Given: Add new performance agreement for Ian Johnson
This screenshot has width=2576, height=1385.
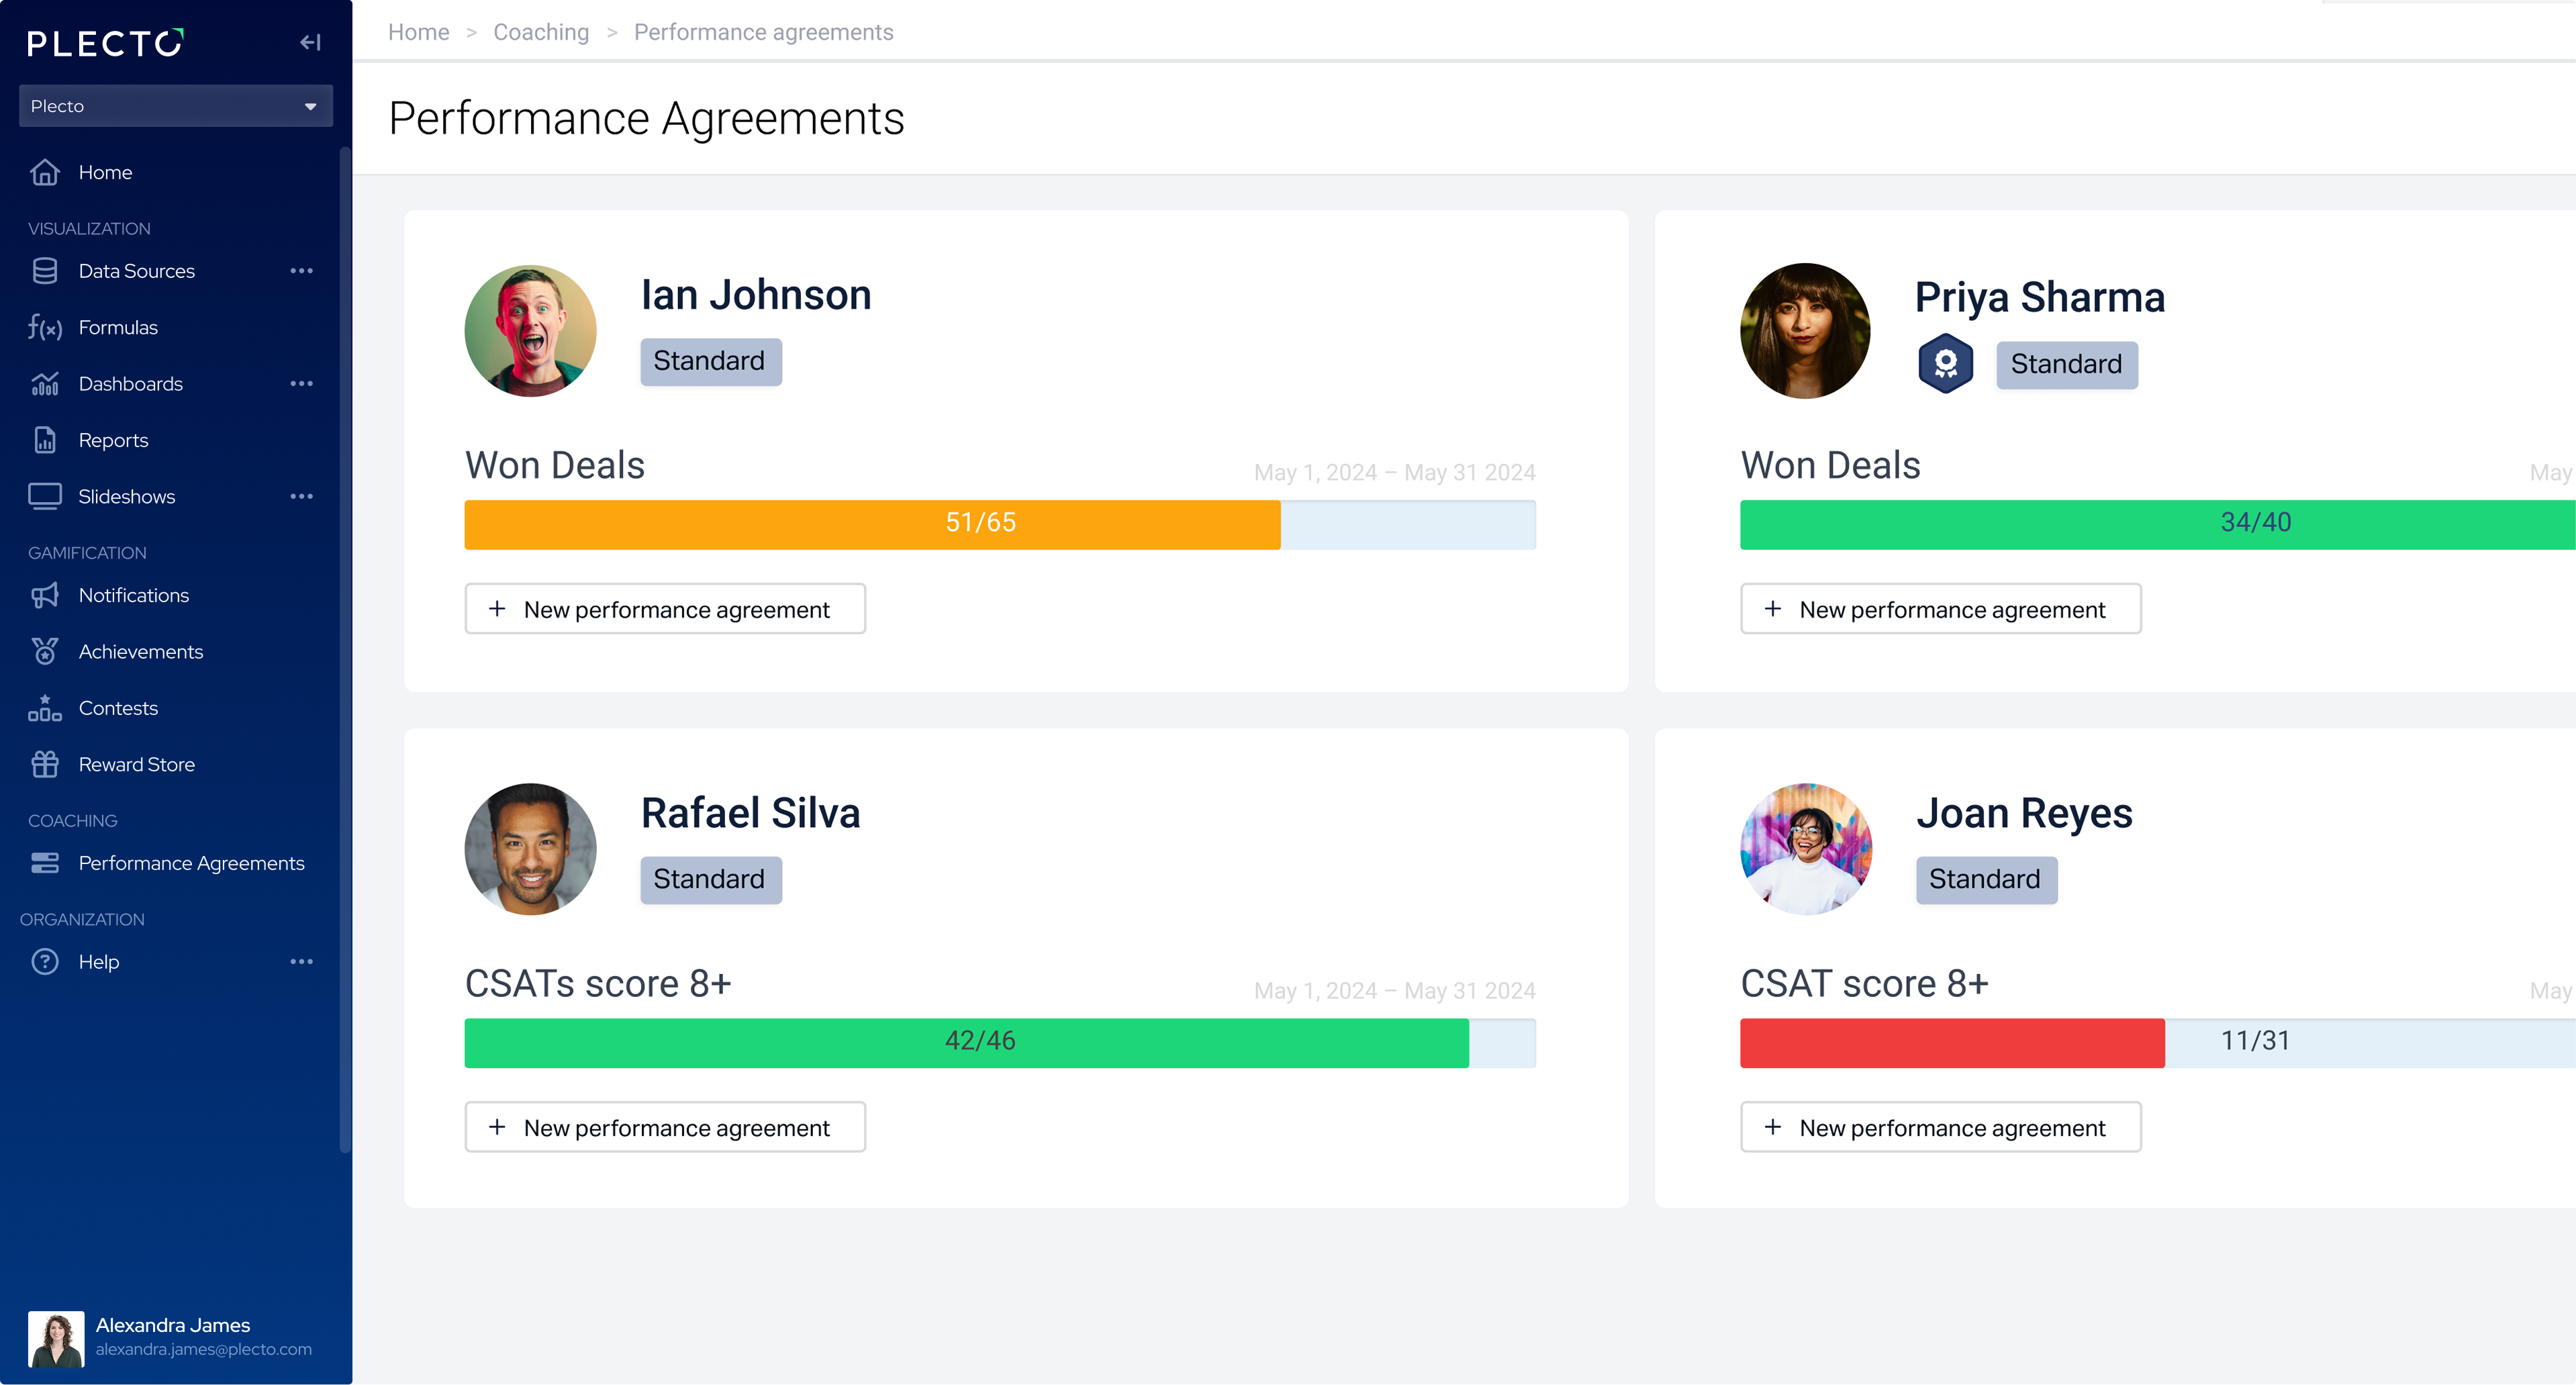Looking at the screenshot, I should click(665, 609).
